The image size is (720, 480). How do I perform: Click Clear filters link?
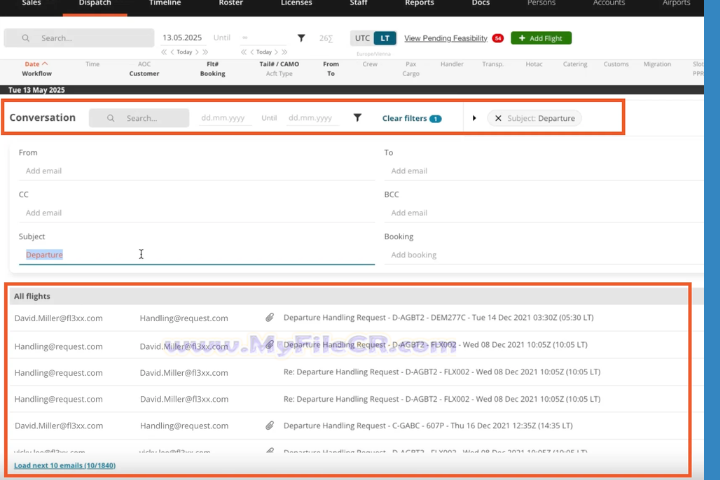pyautogui.click(x=405, y=118)
